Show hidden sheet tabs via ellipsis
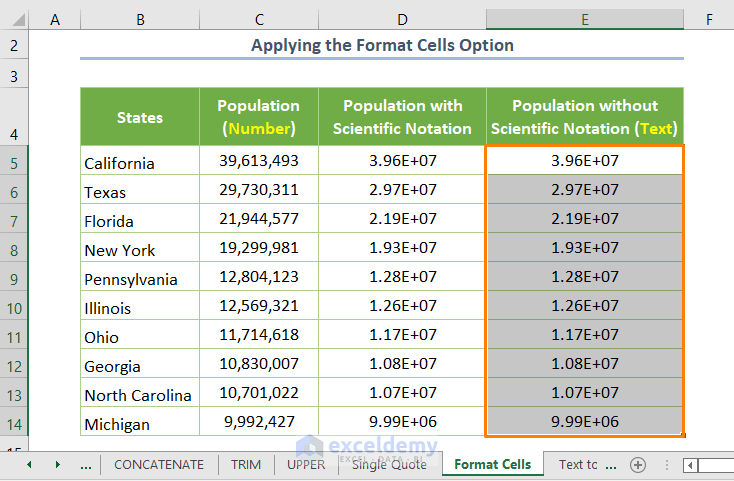The height and width of the screenshot is (481, 734). click(85, 464)
